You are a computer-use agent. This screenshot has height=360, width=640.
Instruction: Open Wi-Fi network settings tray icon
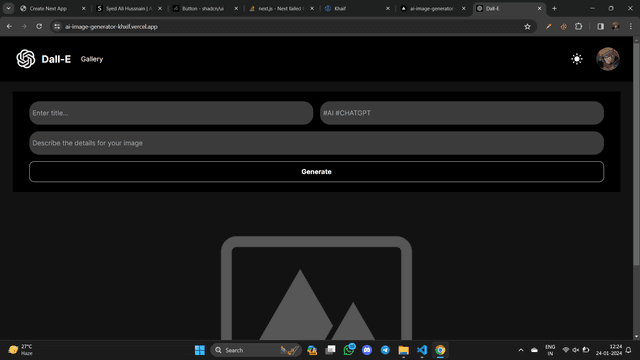pos(566,350)
